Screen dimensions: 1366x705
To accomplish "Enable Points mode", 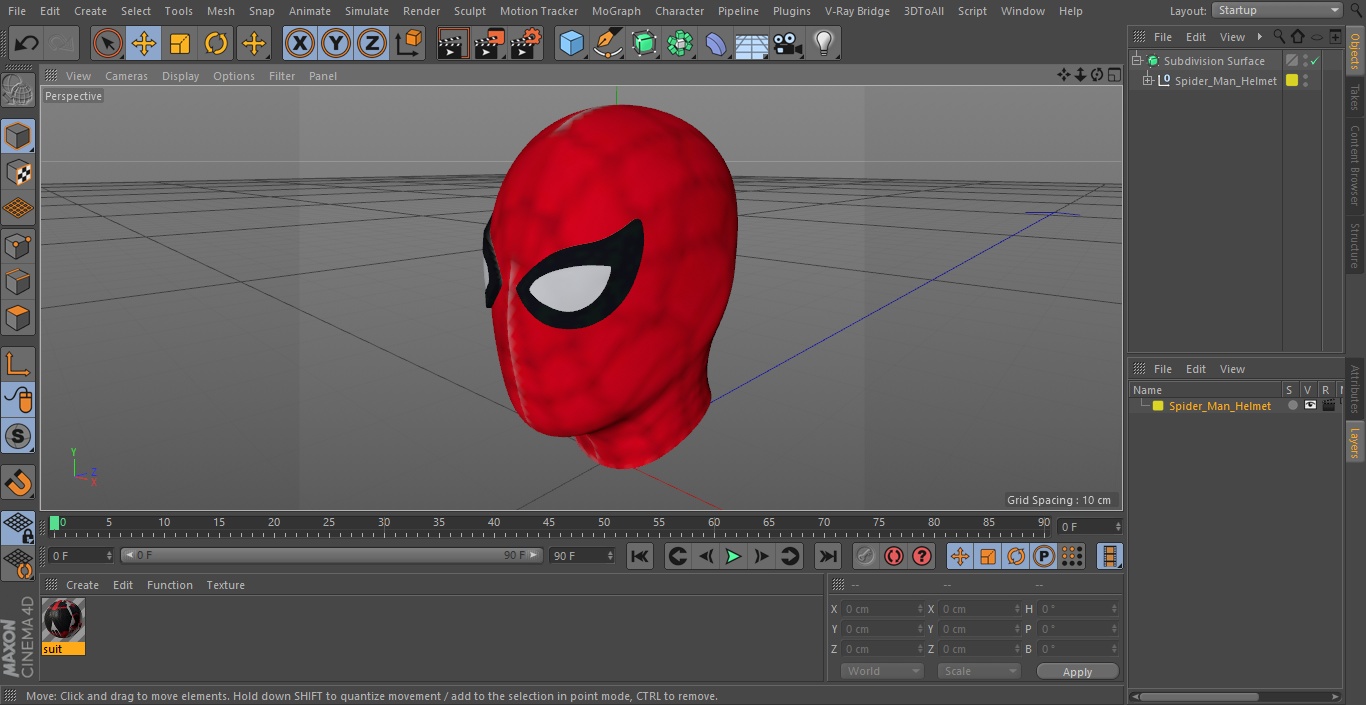I will pos(18,246).
